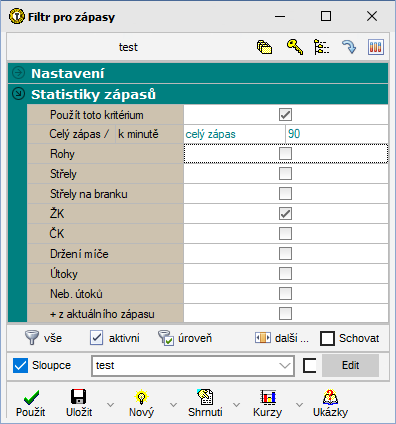Enable the Držení míče checkbox

click(x=285, y=254)
